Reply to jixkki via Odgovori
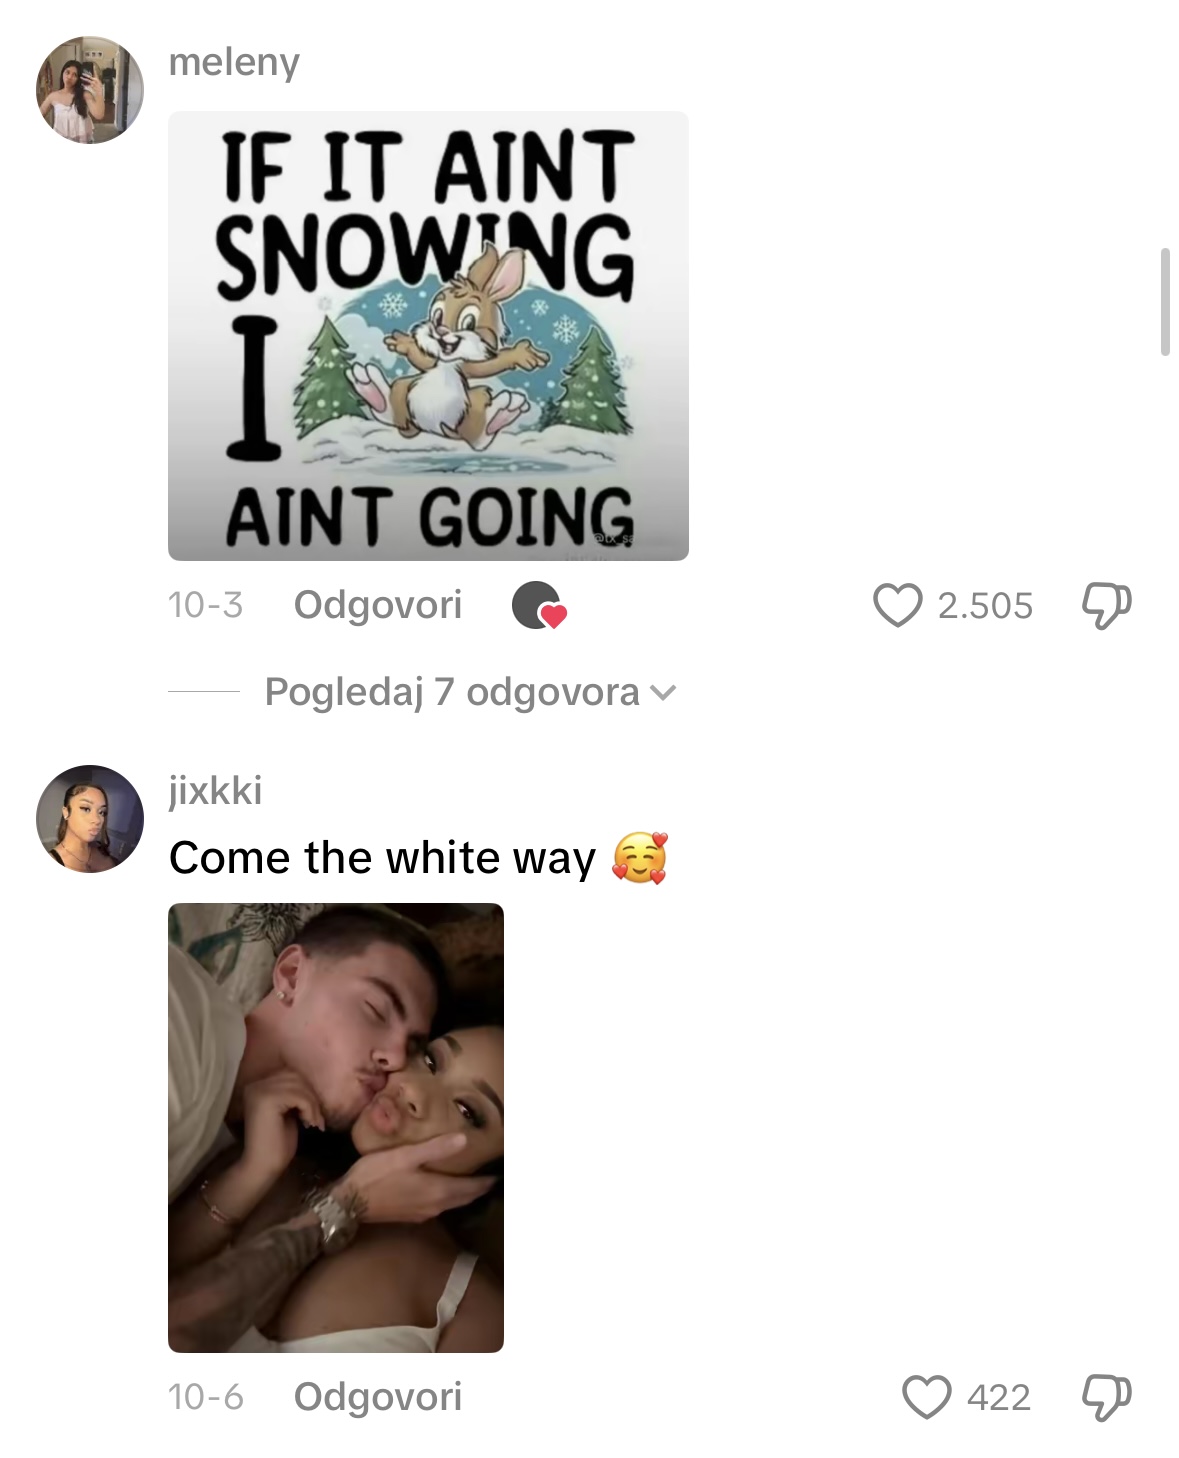The width and height of the screenshot is (1179, 1458). (378, 1396)
